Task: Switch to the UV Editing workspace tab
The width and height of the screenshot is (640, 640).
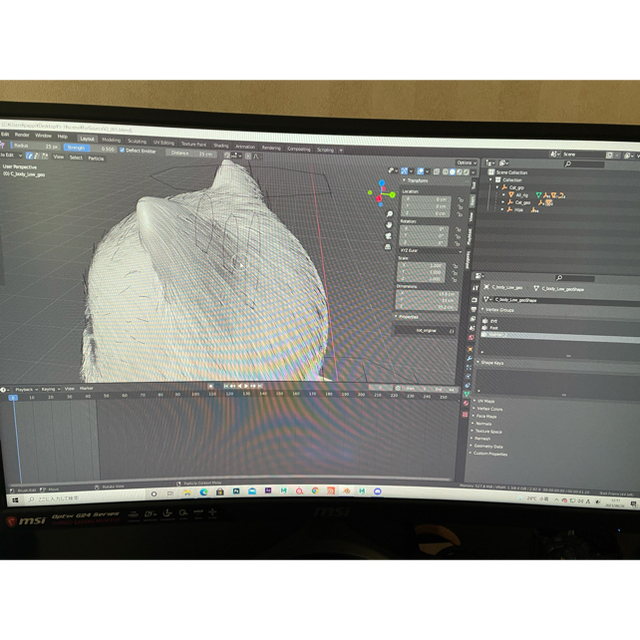Action: (x=164, y=142)
